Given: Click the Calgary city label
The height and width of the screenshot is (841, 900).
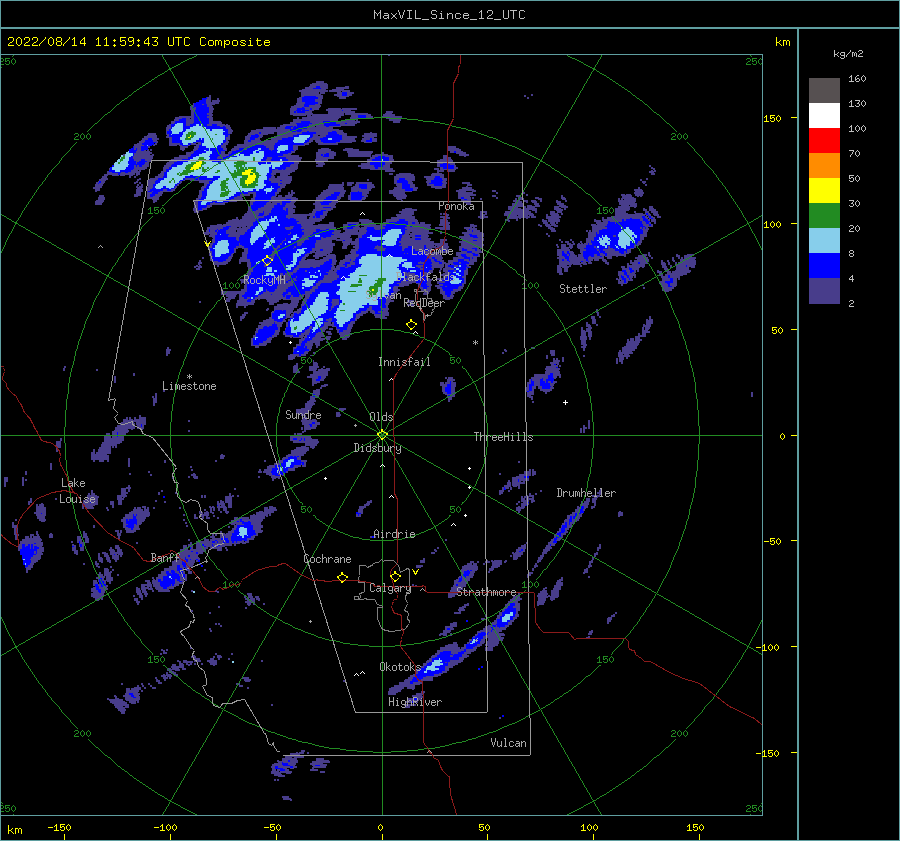Looking at the screenshot, I should point(390,588).
